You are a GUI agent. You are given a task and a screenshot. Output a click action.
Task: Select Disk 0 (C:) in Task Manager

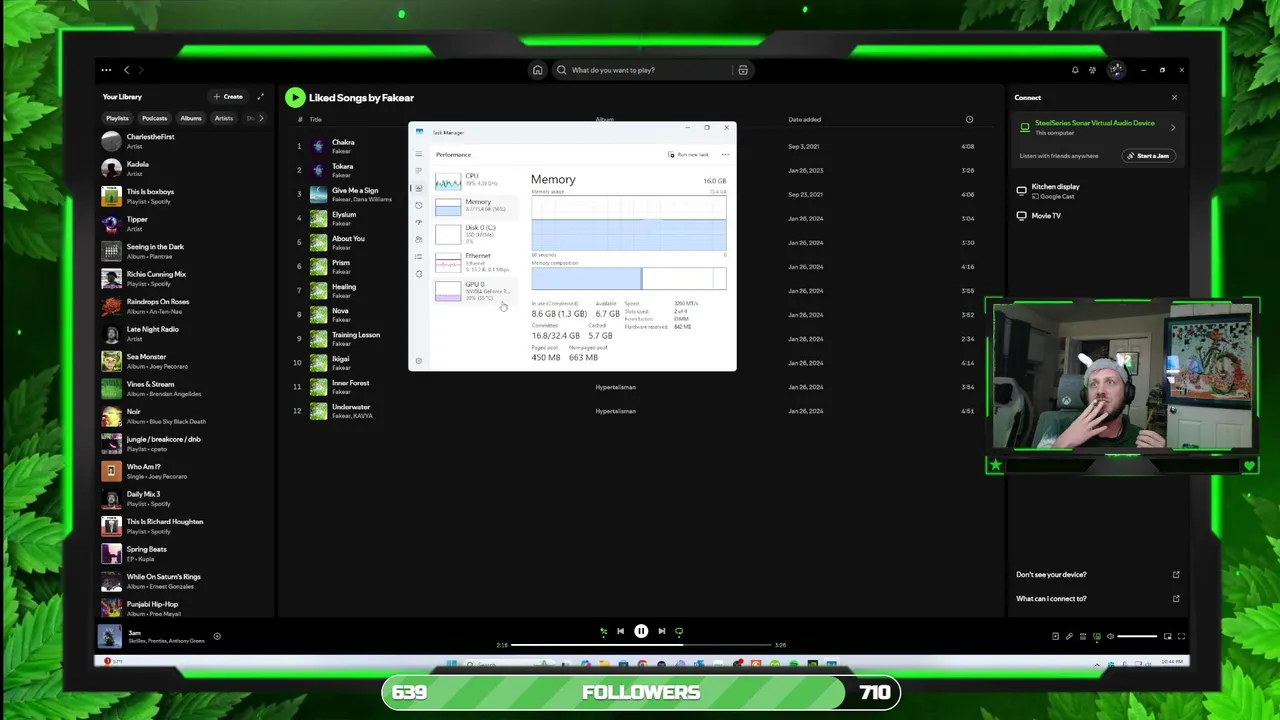tap(474, 233)
